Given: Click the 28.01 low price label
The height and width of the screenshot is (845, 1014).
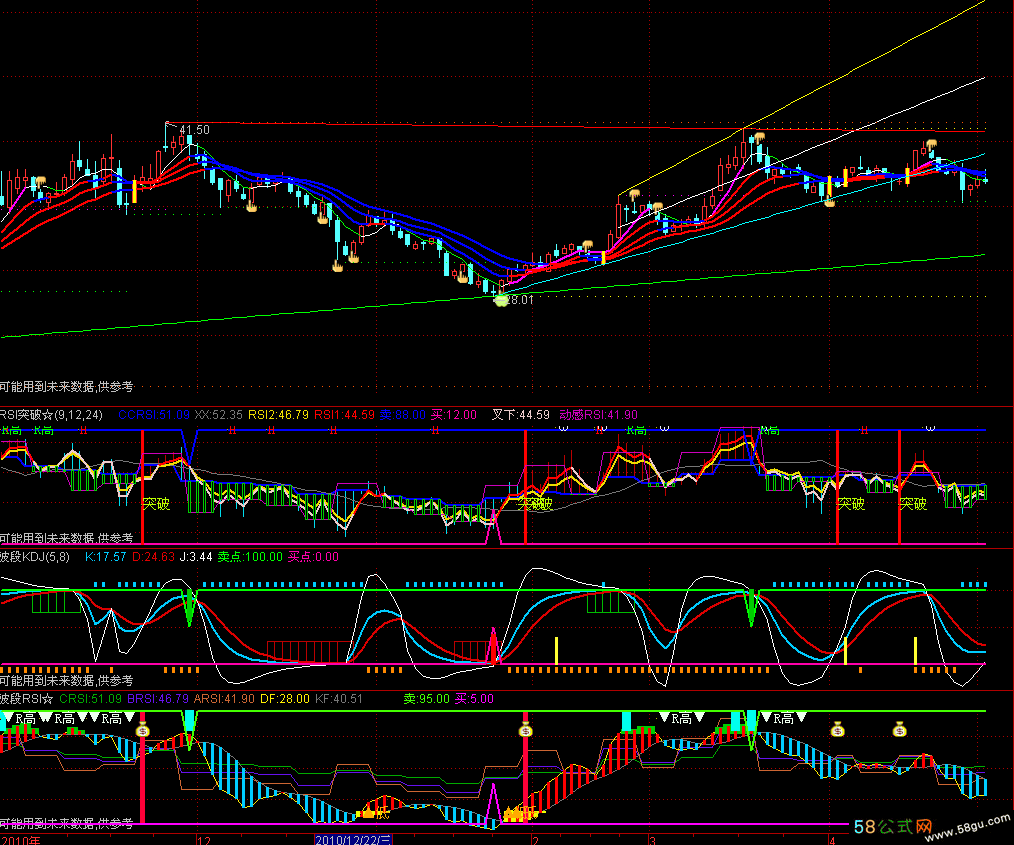Looking at the screenshot, I should tap(519, 300).
